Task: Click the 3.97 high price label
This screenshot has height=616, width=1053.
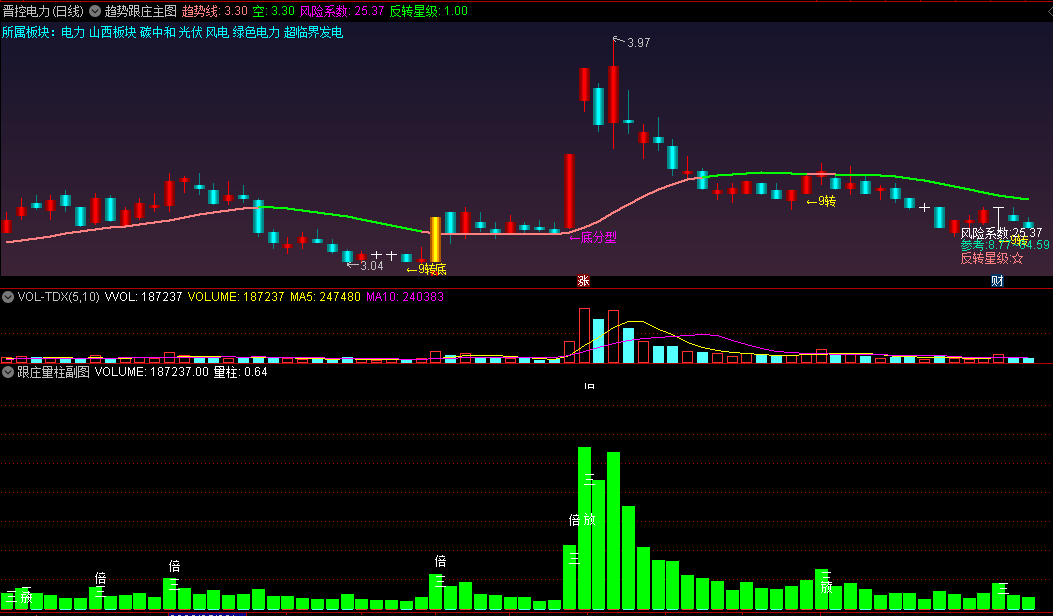Action: (x=638, y=42)
